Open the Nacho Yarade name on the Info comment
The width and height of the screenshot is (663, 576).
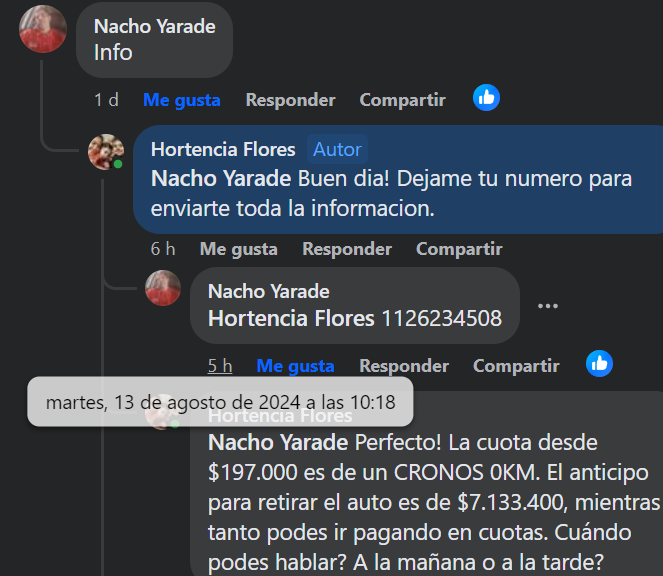pos(155,27)
